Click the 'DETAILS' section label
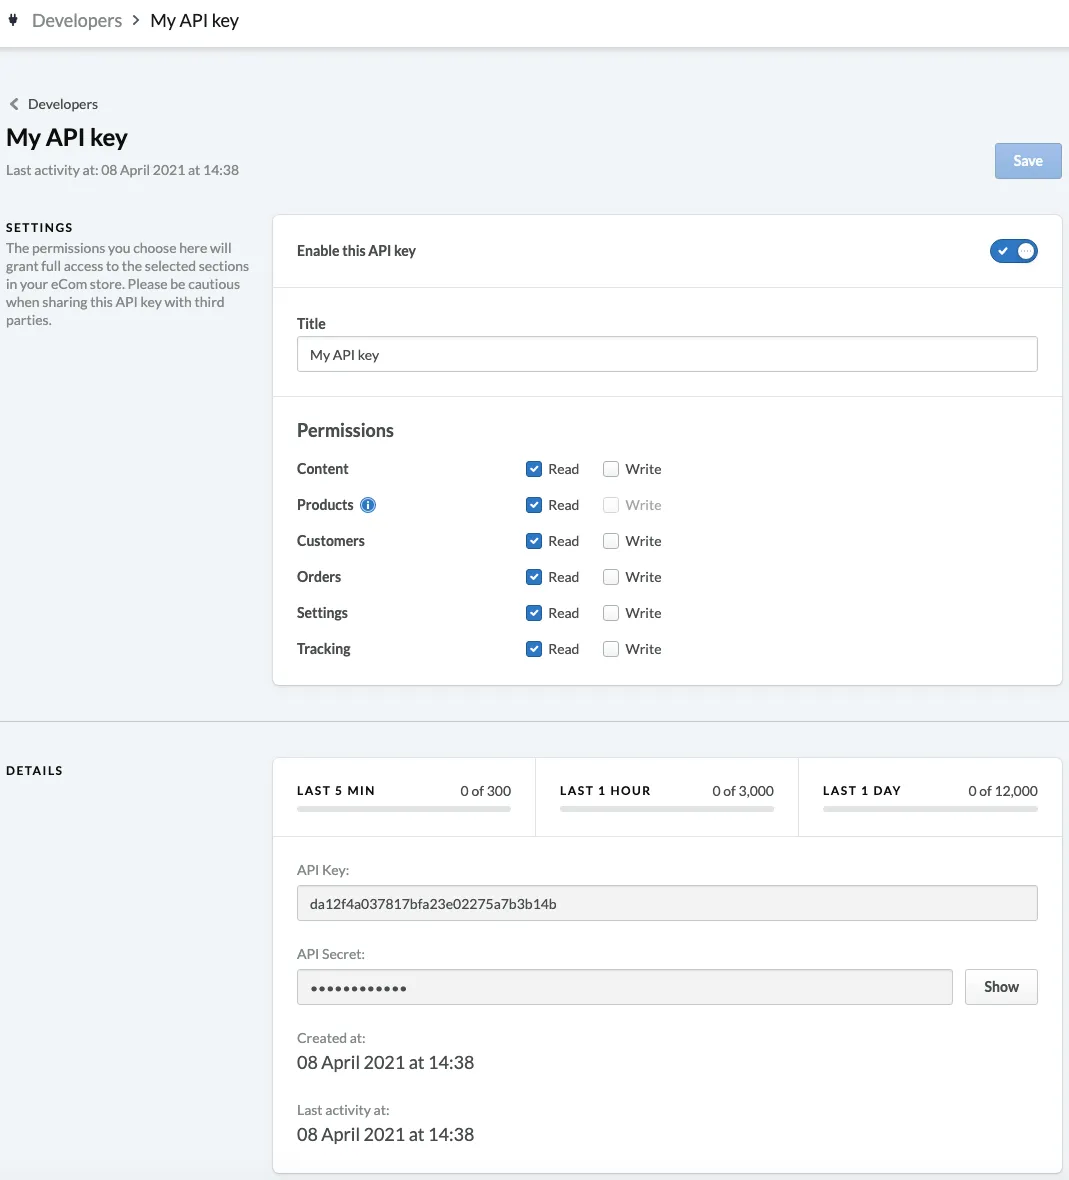The width and height of the screenshot is (1069, 1180). click(35, 771)
